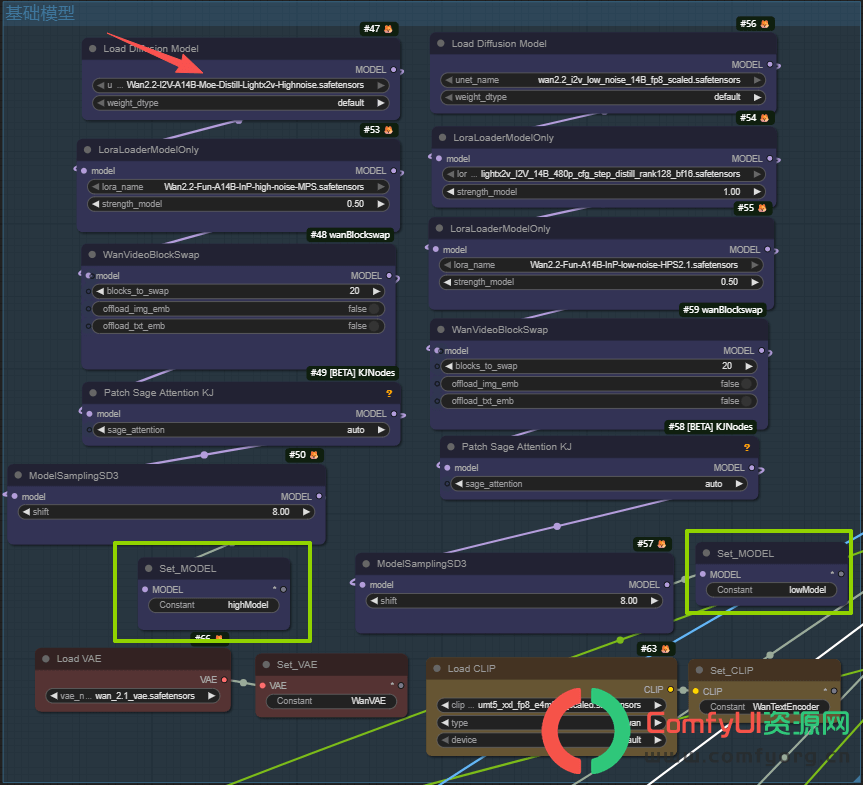Edit the Constant field containing highModel
The height and width of the screenshot is (785, 863).
(x=214, y=605)
